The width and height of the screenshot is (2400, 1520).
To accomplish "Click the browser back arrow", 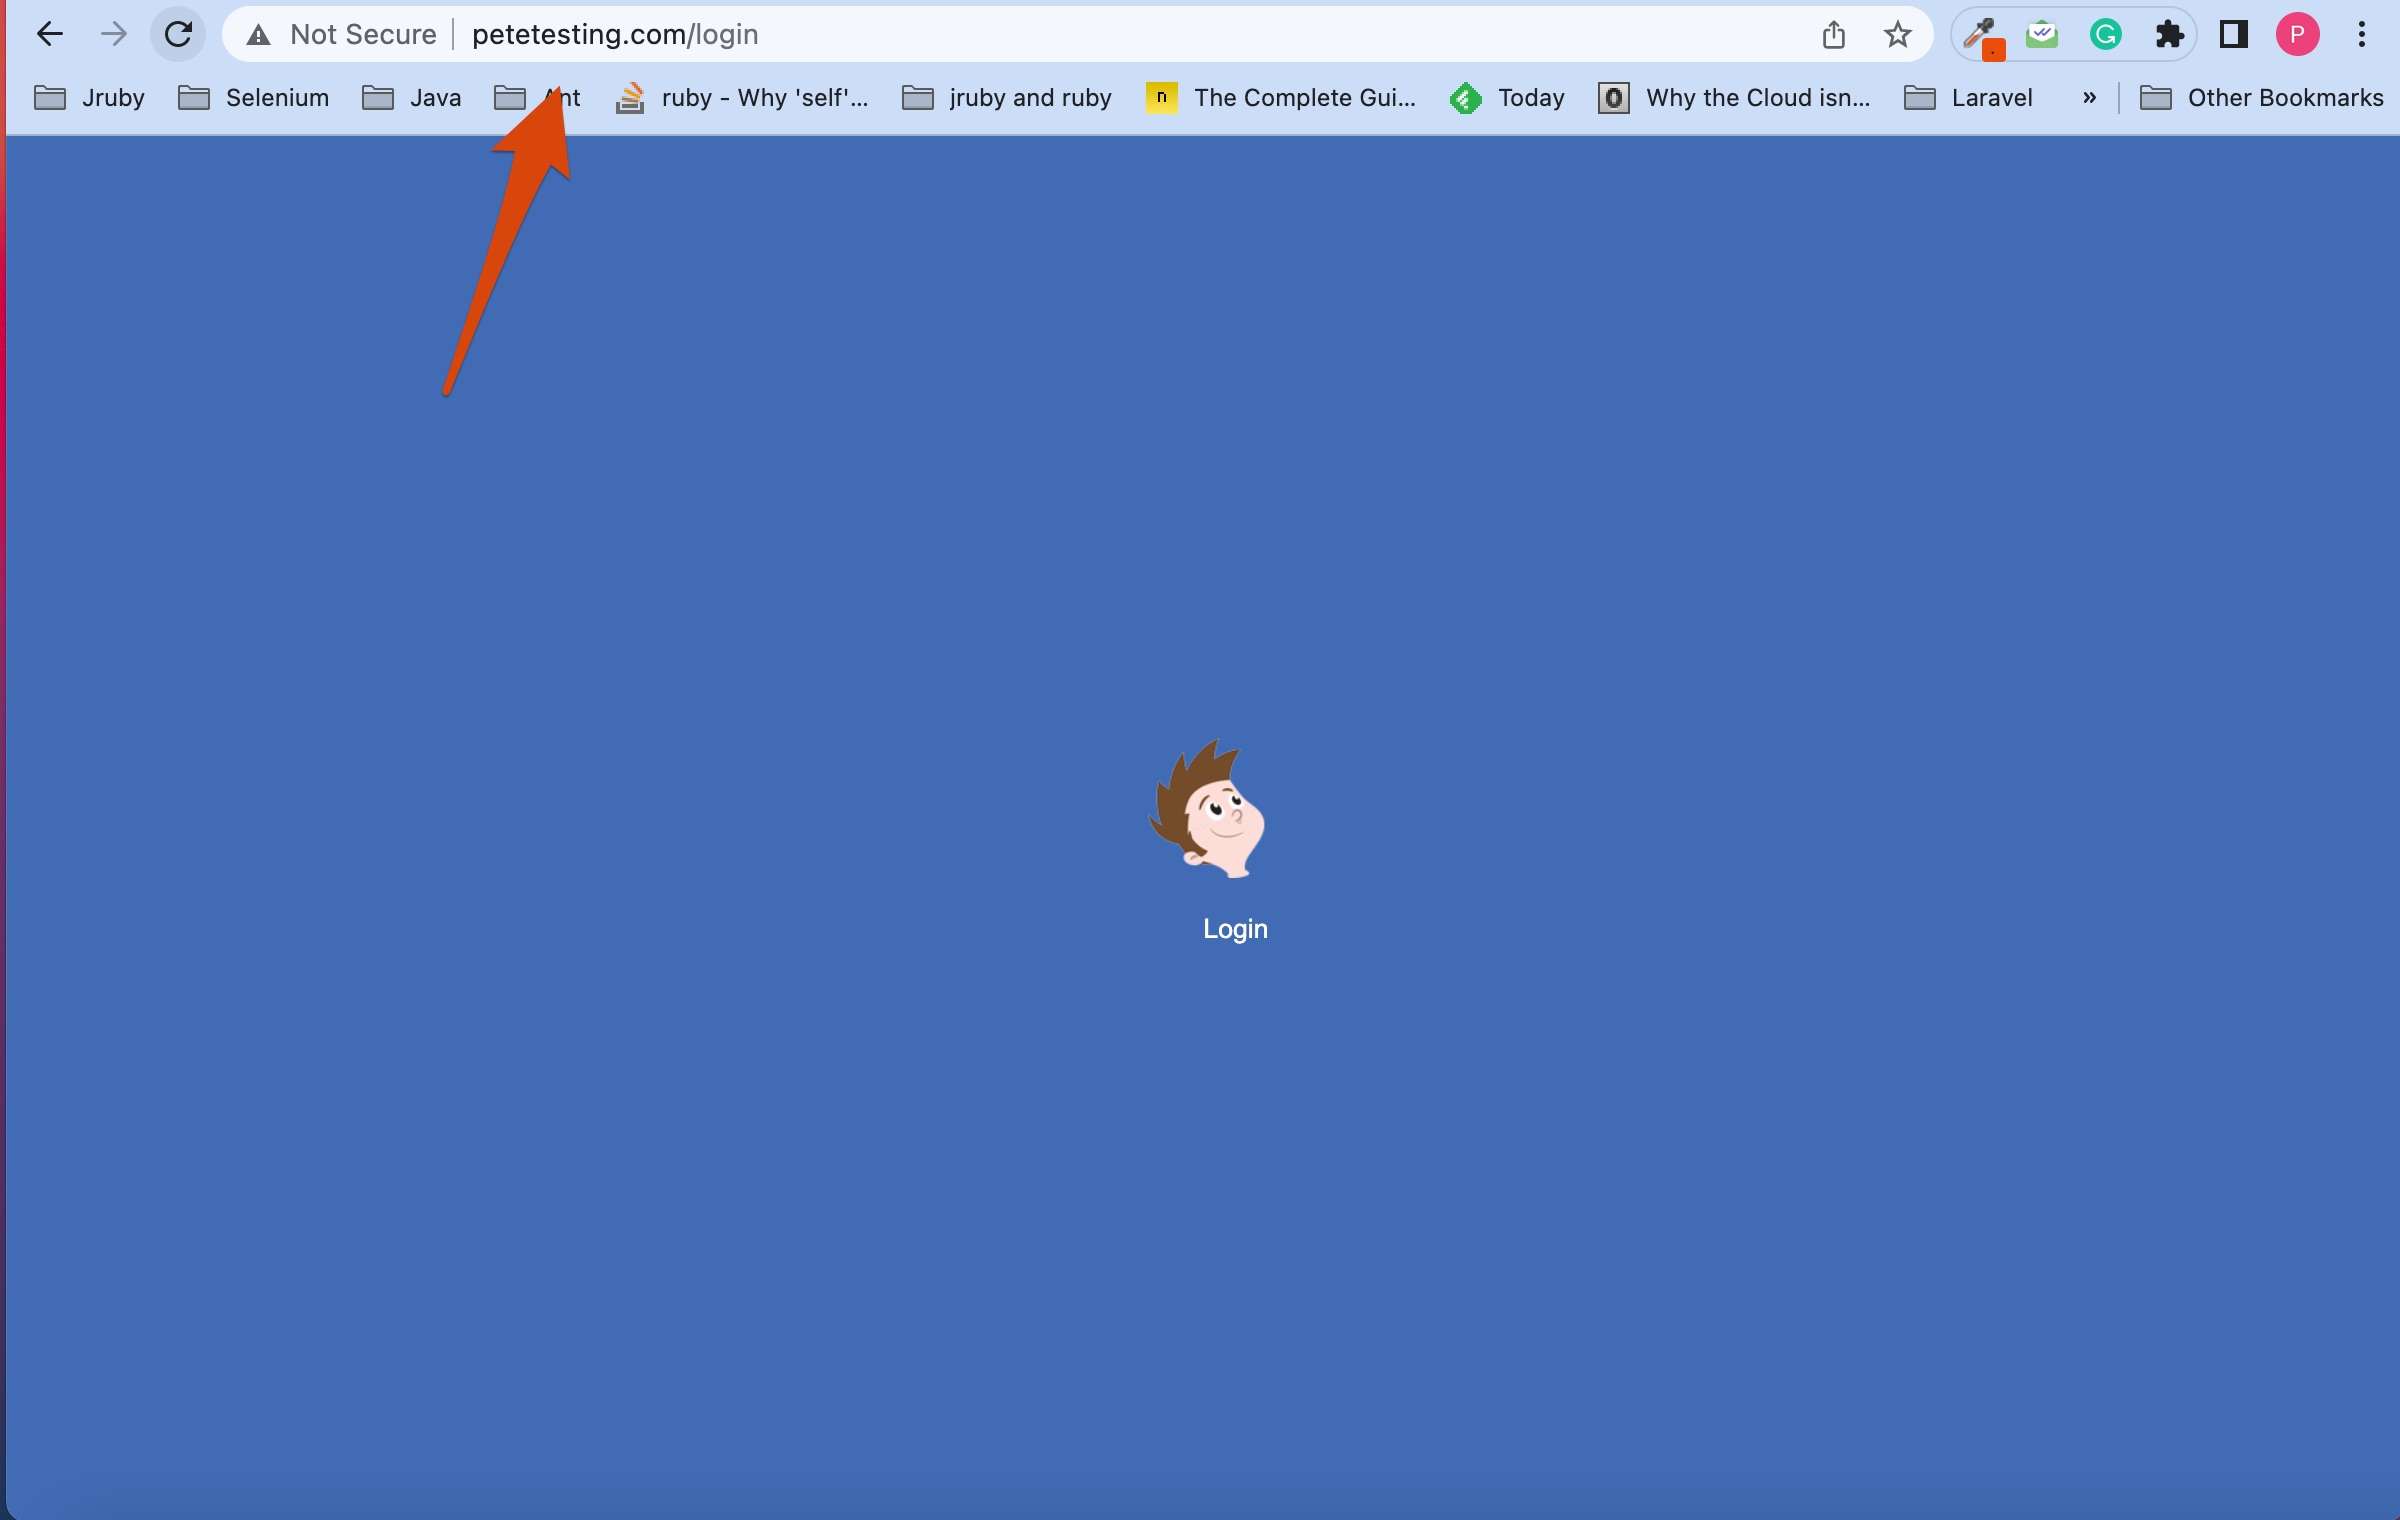I will [49, 34].
